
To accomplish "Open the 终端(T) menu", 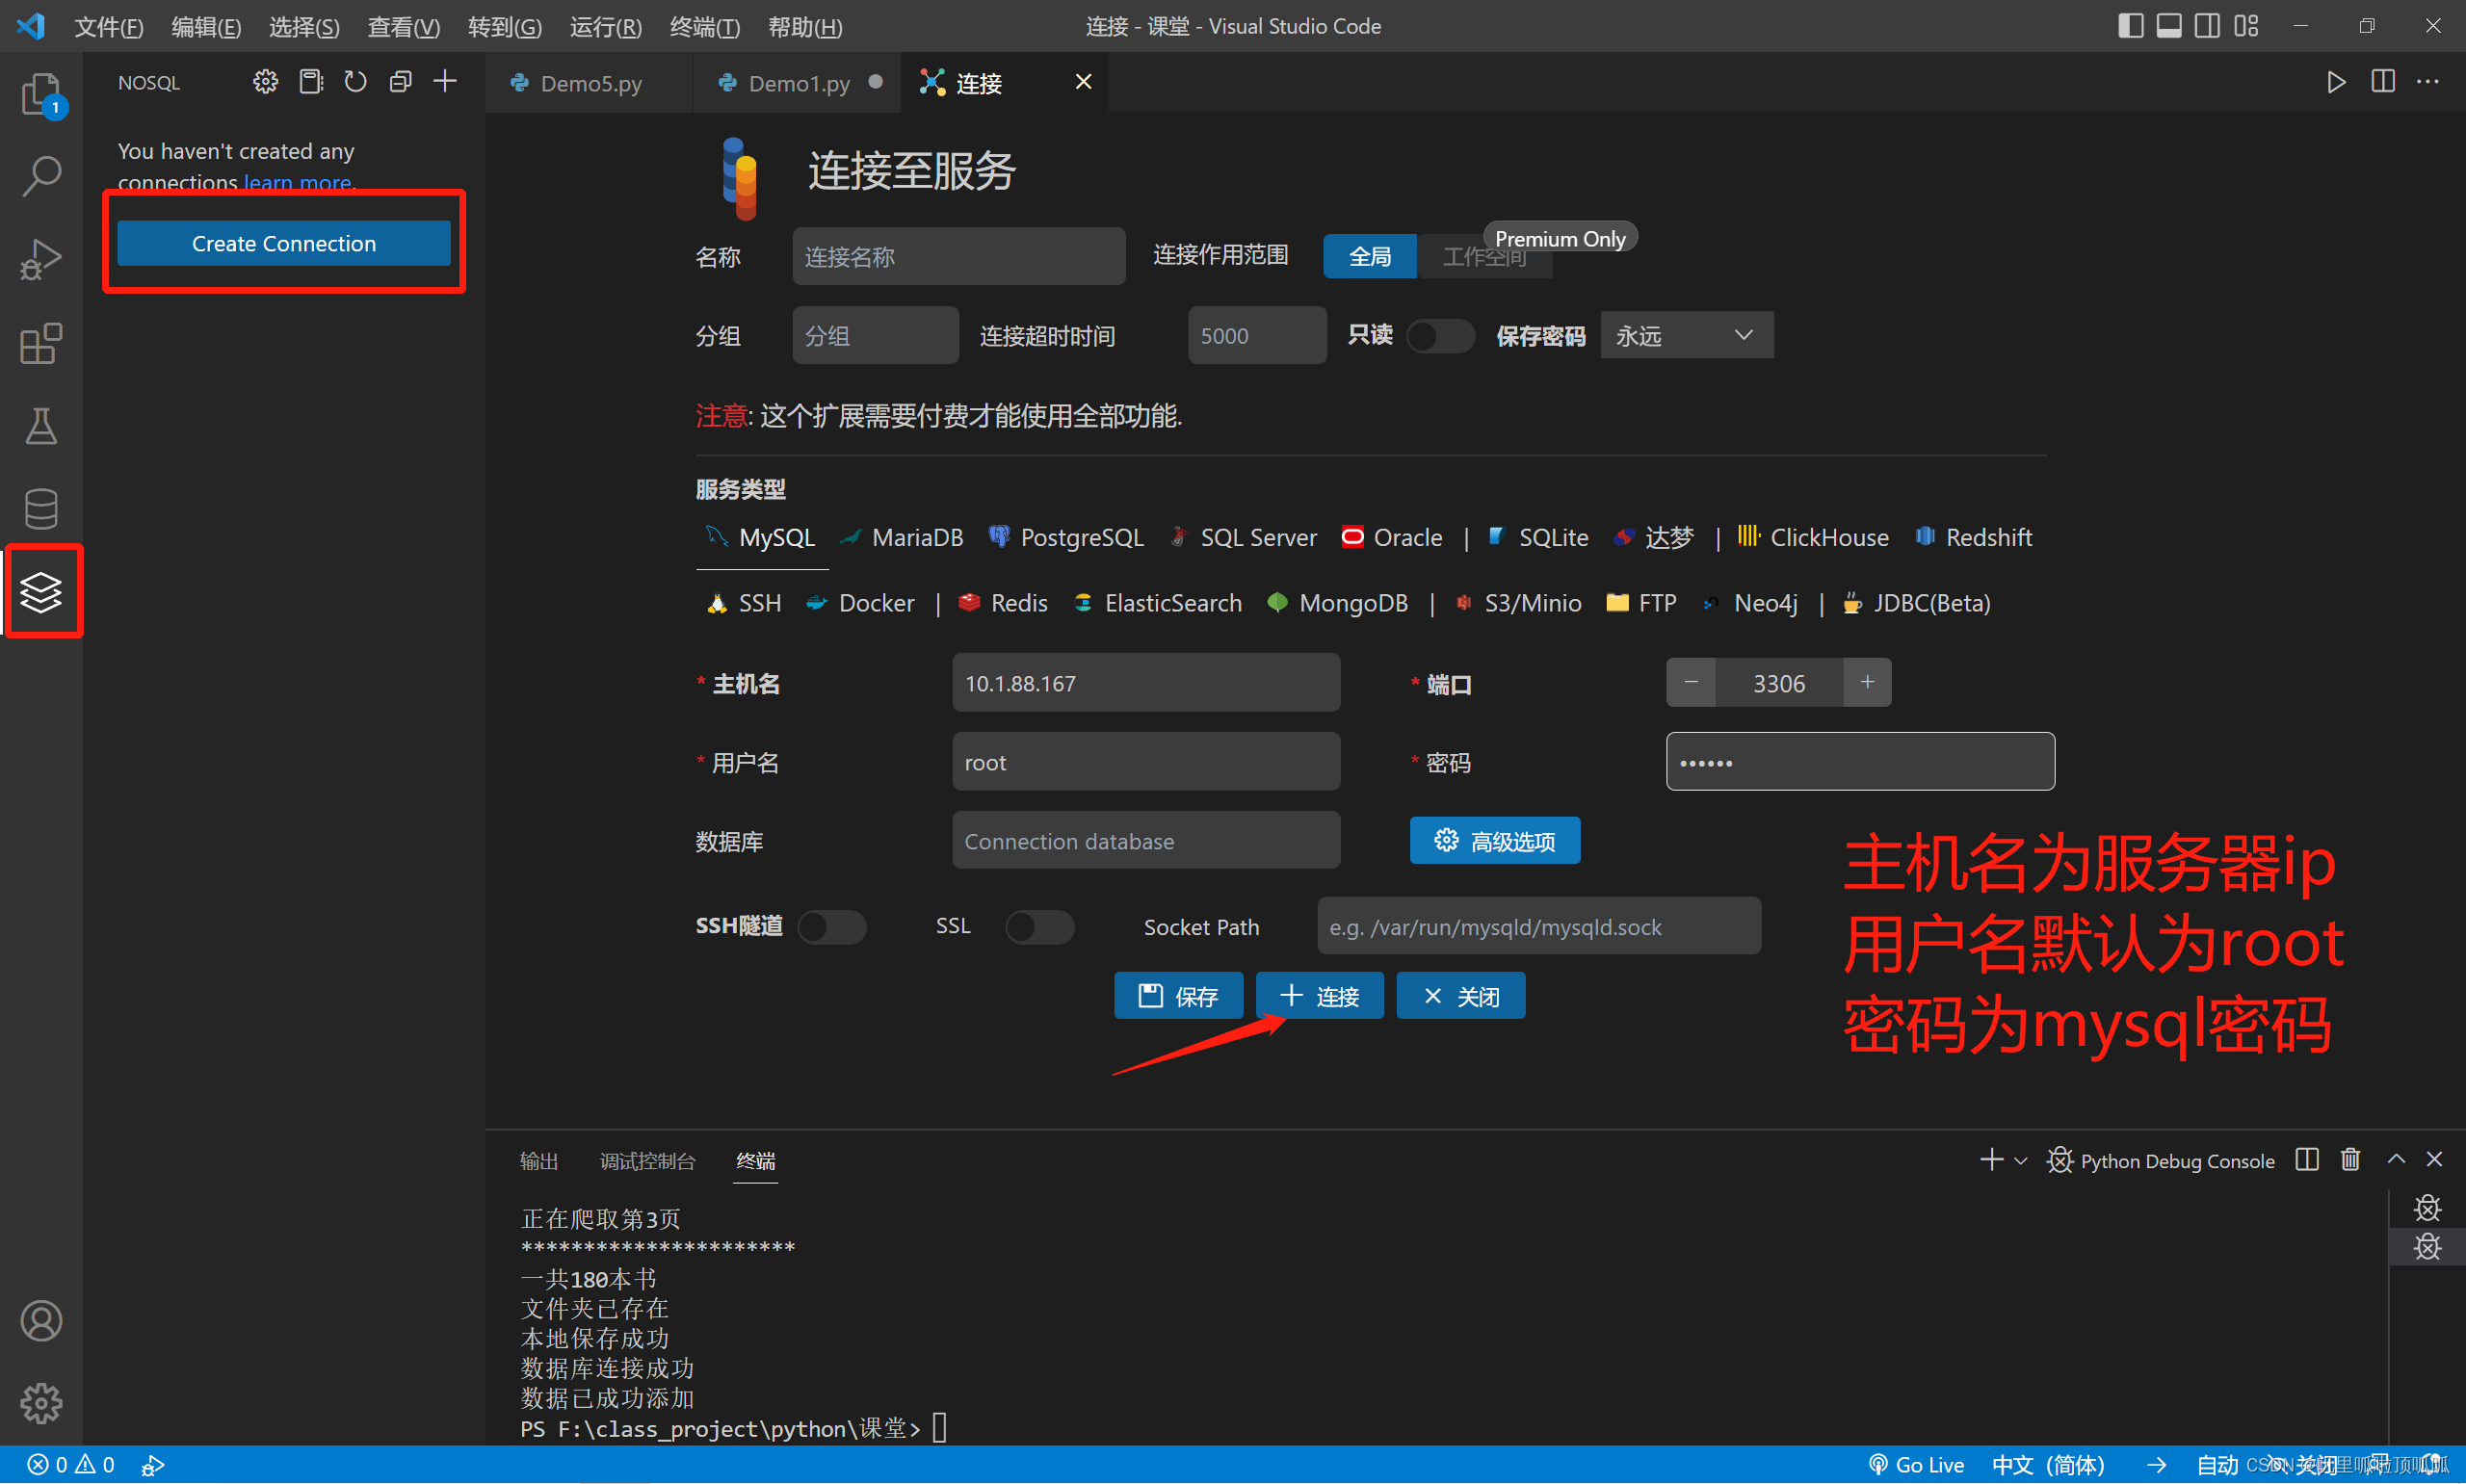I will click(704, 27).
